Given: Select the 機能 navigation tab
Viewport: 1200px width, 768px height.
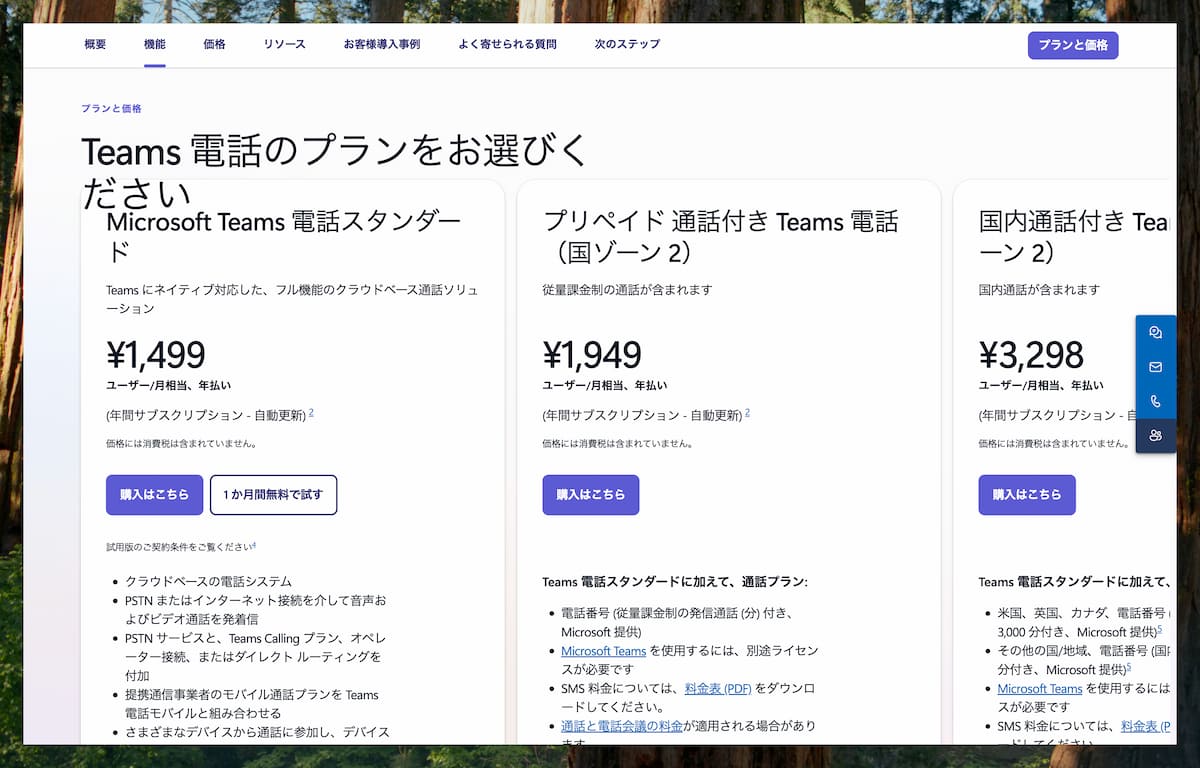Looking at the screenshot, I should 154,45.
